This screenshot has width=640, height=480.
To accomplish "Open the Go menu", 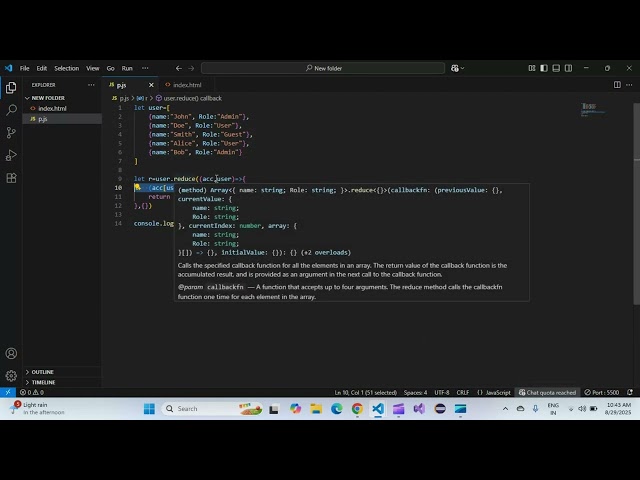I will point(111,68).
